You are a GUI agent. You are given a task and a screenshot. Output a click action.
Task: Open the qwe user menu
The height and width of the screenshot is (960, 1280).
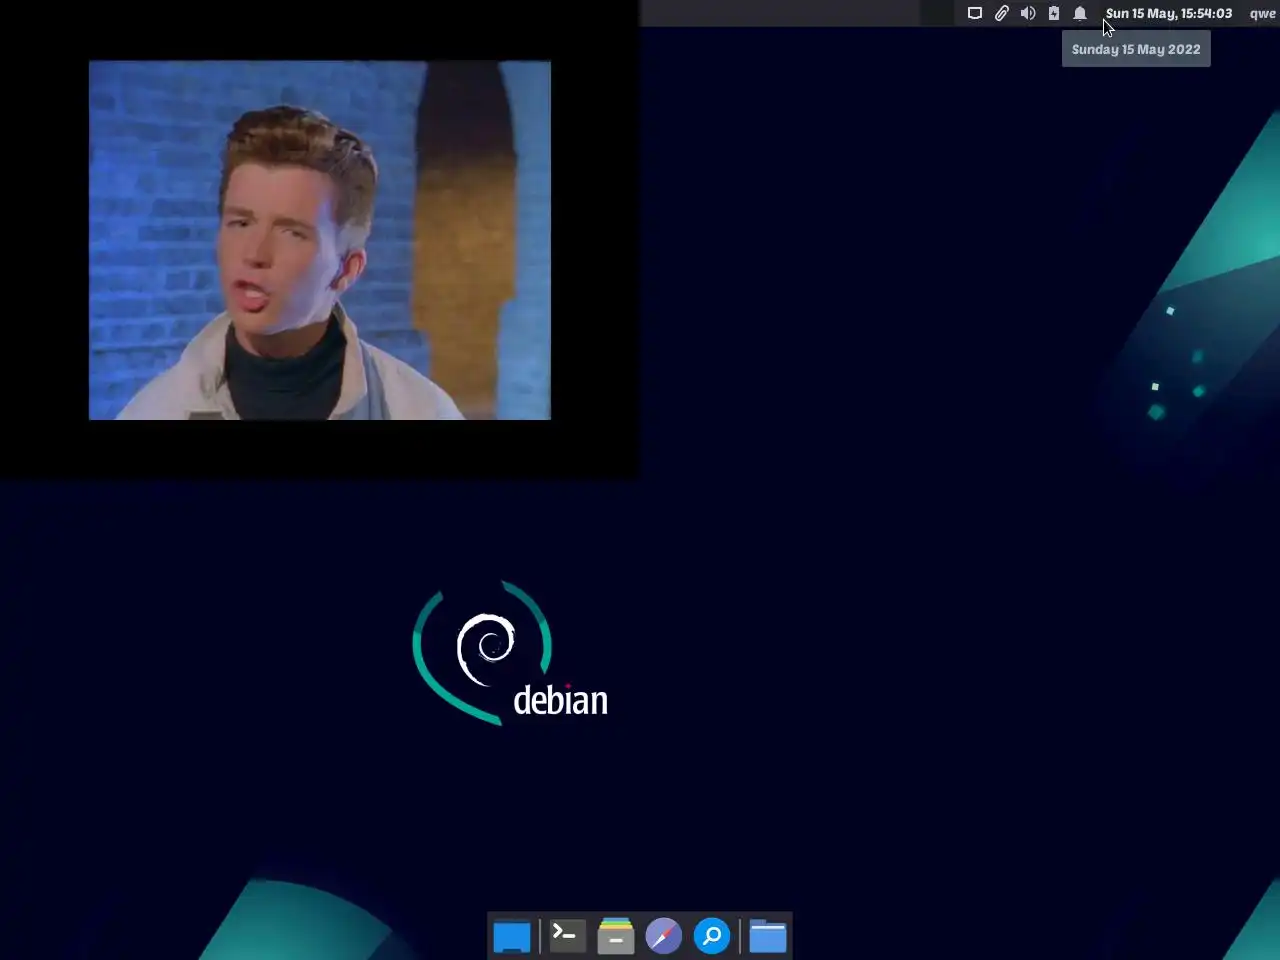point(1262,13)
